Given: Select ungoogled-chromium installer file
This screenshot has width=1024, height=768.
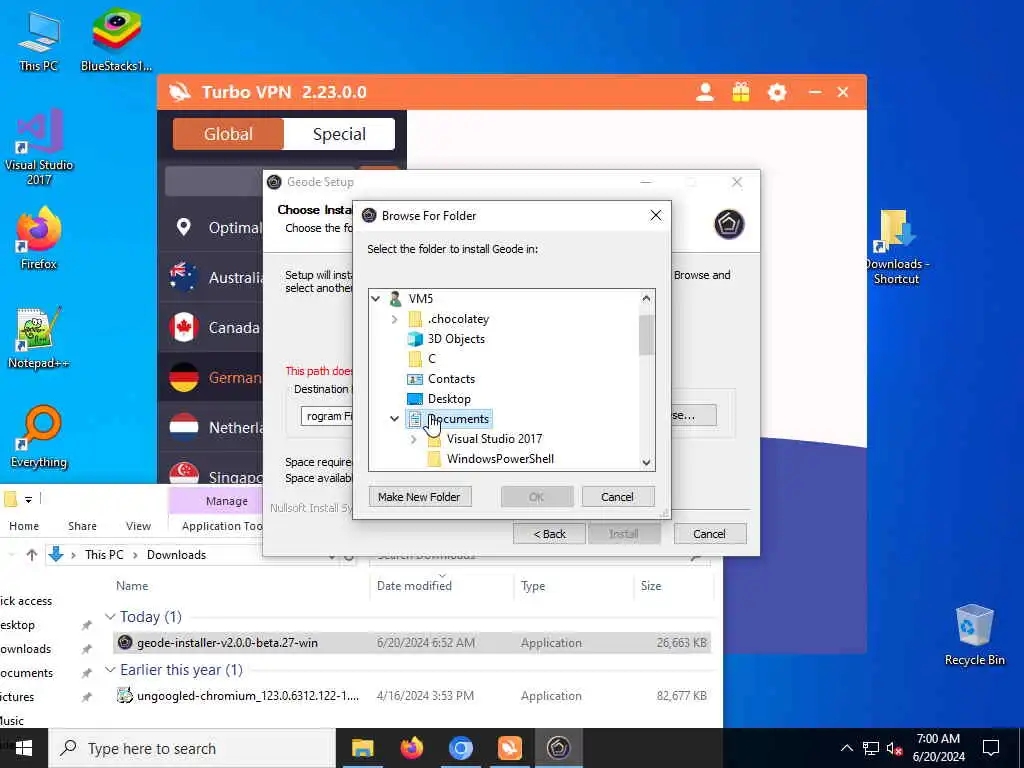Looking at the screenshot, I should click(x=411, y=696).
